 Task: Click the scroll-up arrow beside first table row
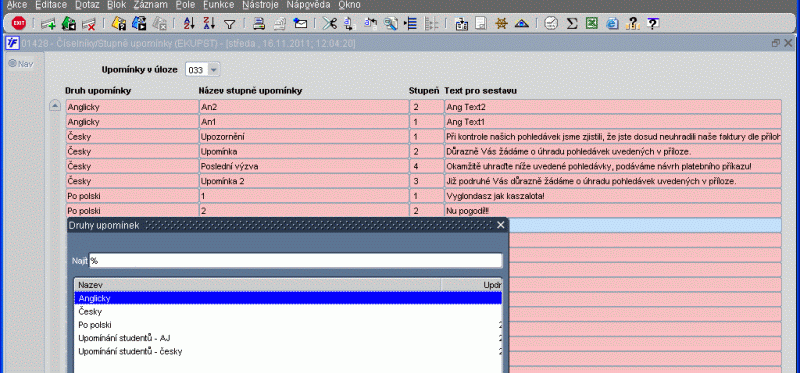click(x=55, y=106)
